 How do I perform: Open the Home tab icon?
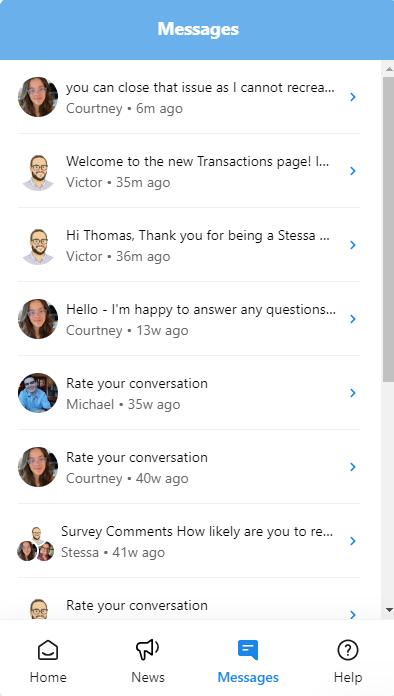pos(48,650)
